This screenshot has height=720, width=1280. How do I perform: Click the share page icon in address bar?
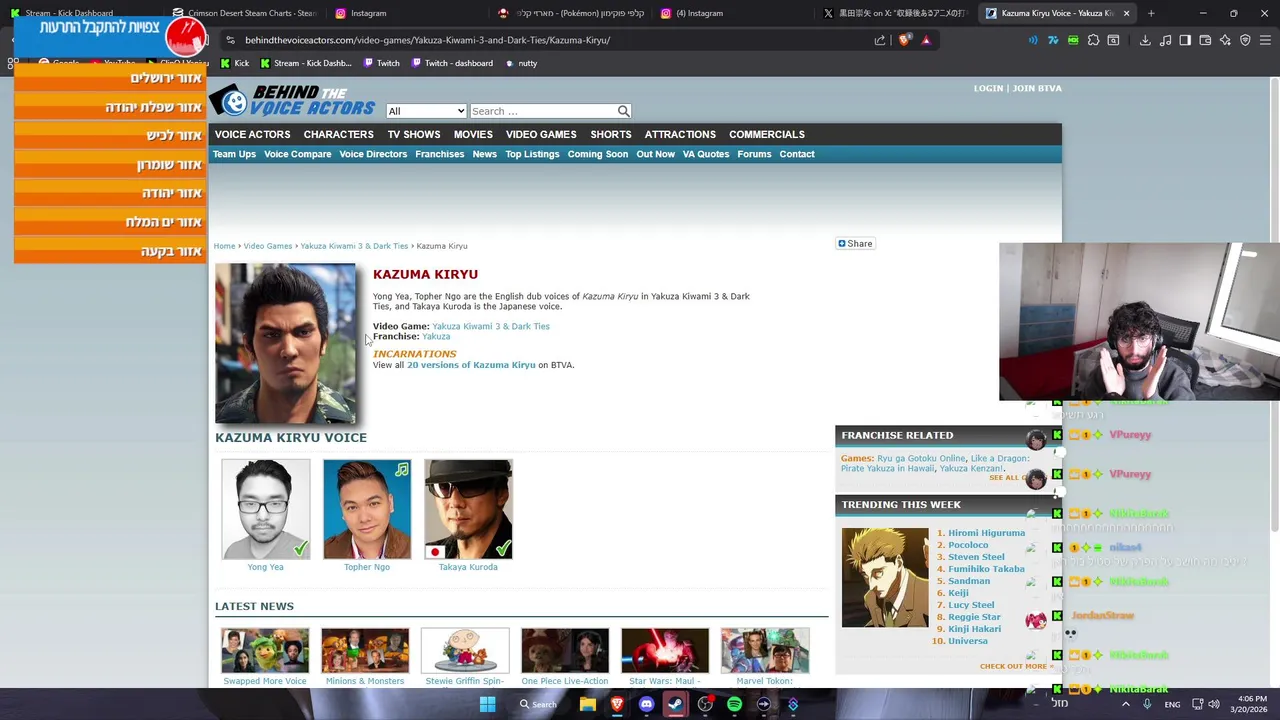pos(880,40)
